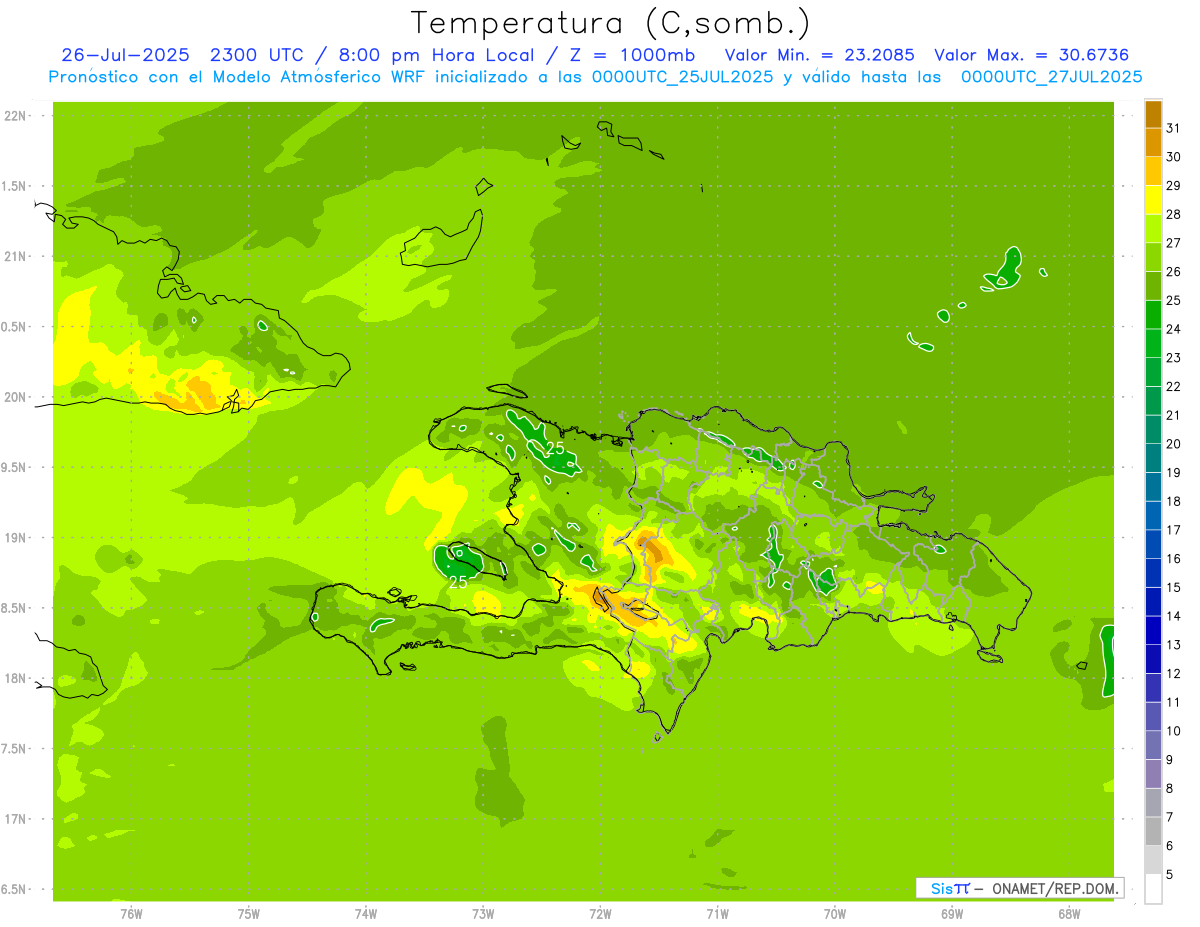1200x927 pixels.
Task: Click the "Valor Max. = 30.6736" readout
Action: click(x=1030, y=55)
